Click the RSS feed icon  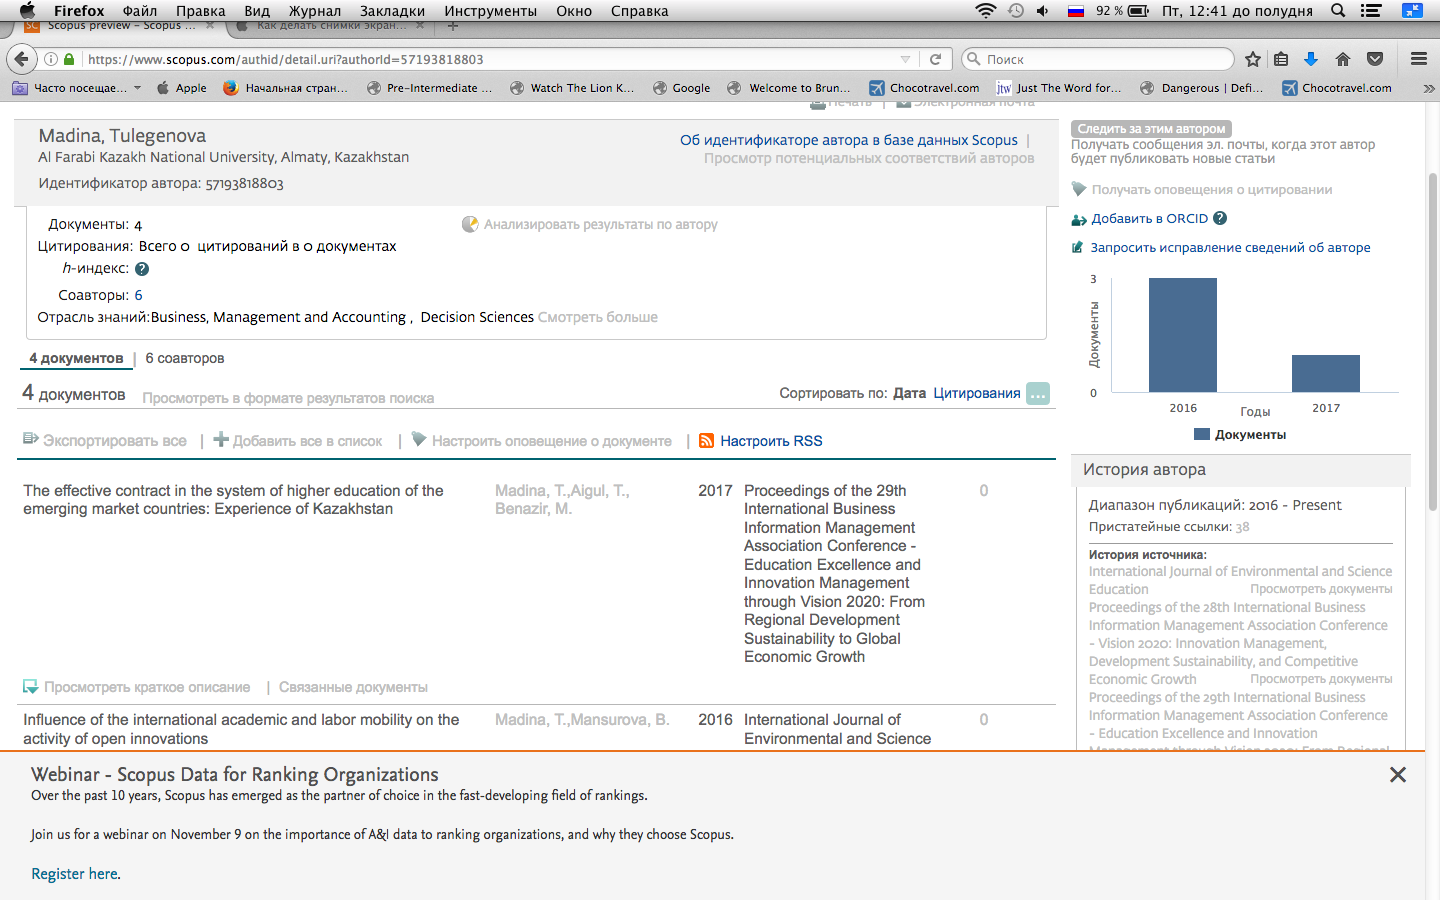[x=706, y=441]
